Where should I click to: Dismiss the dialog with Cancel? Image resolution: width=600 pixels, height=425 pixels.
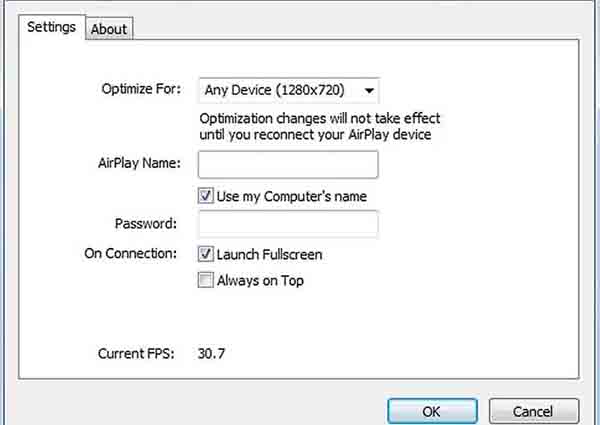click(x=533, y=411)
